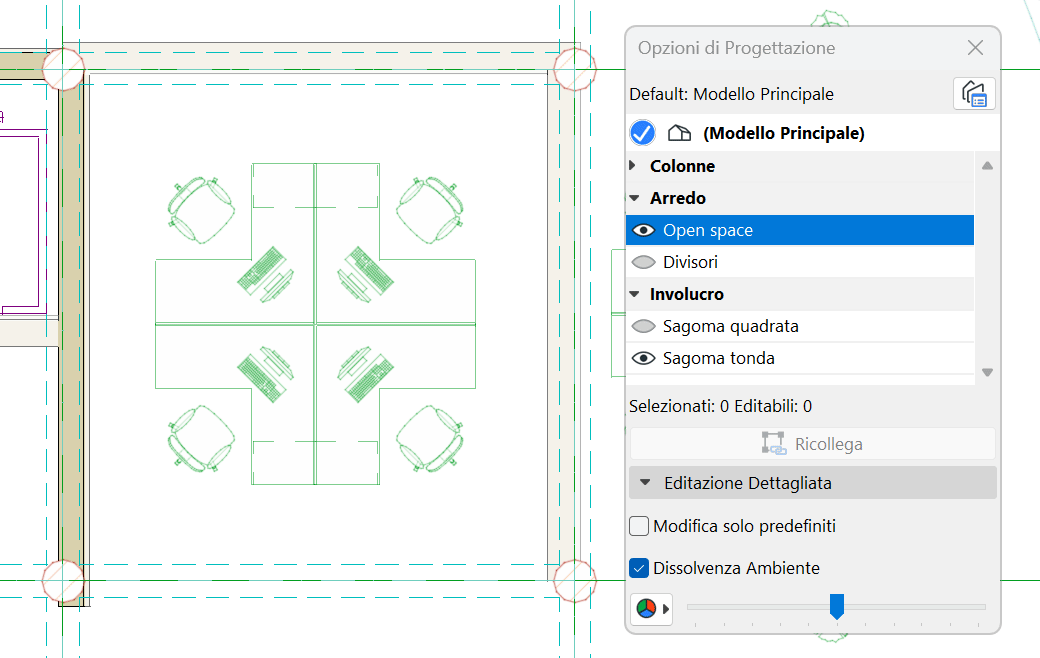This screenshot has width=1040, height=658.
Task: Click the Involucro group label
Action: pos(686,294)
